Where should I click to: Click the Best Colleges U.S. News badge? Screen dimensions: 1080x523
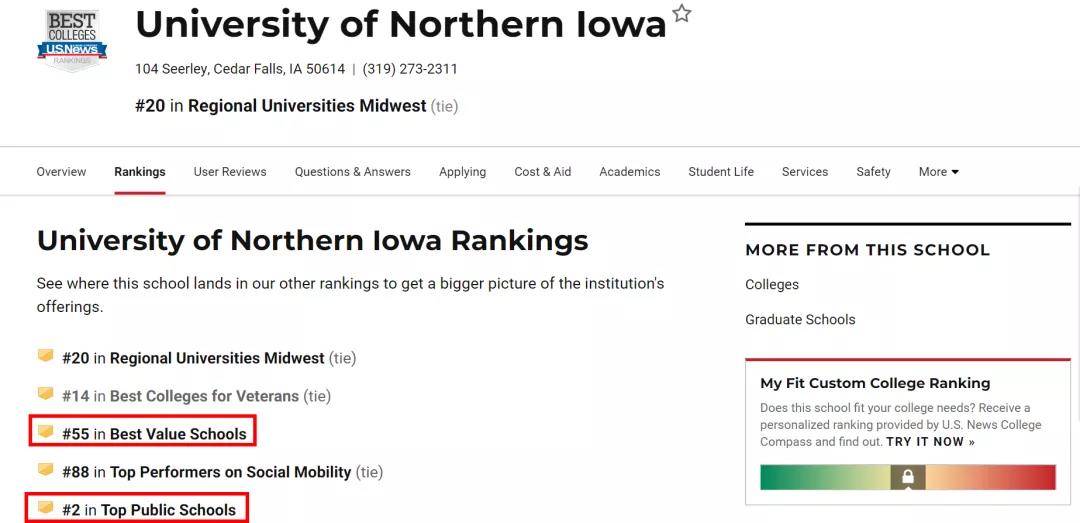coord(72,39)
